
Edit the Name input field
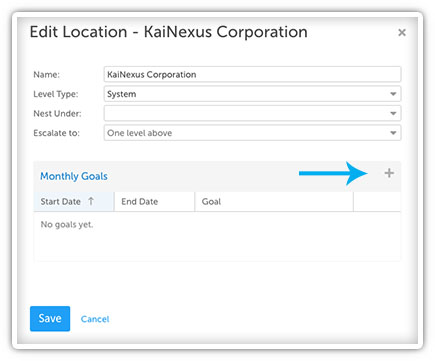click(x=252, y=74)
